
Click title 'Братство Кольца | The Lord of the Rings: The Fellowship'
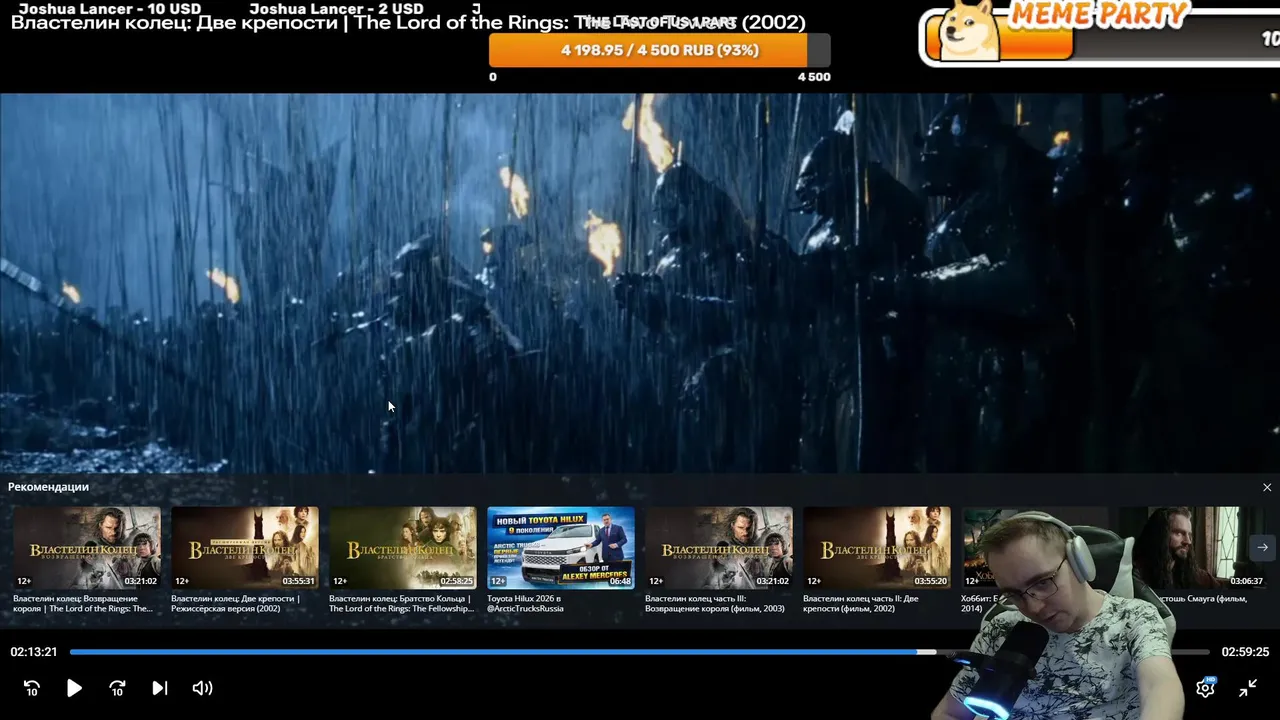pos(401,603)
